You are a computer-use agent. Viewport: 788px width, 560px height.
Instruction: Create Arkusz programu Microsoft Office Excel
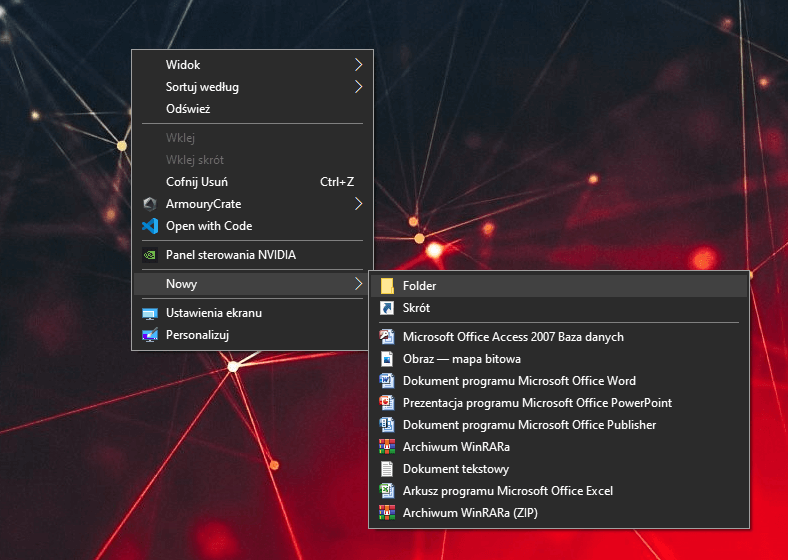click(x=559, y=491)
